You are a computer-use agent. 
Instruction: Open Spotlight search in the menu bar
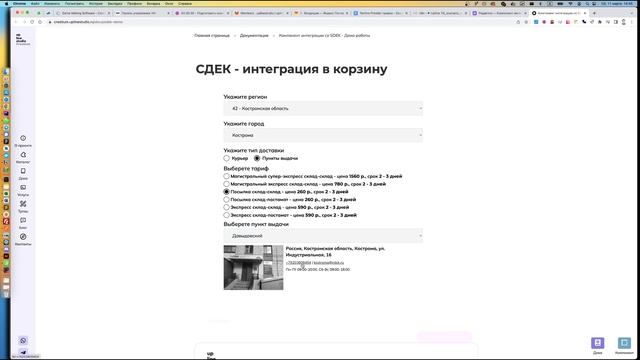(587, 4)
